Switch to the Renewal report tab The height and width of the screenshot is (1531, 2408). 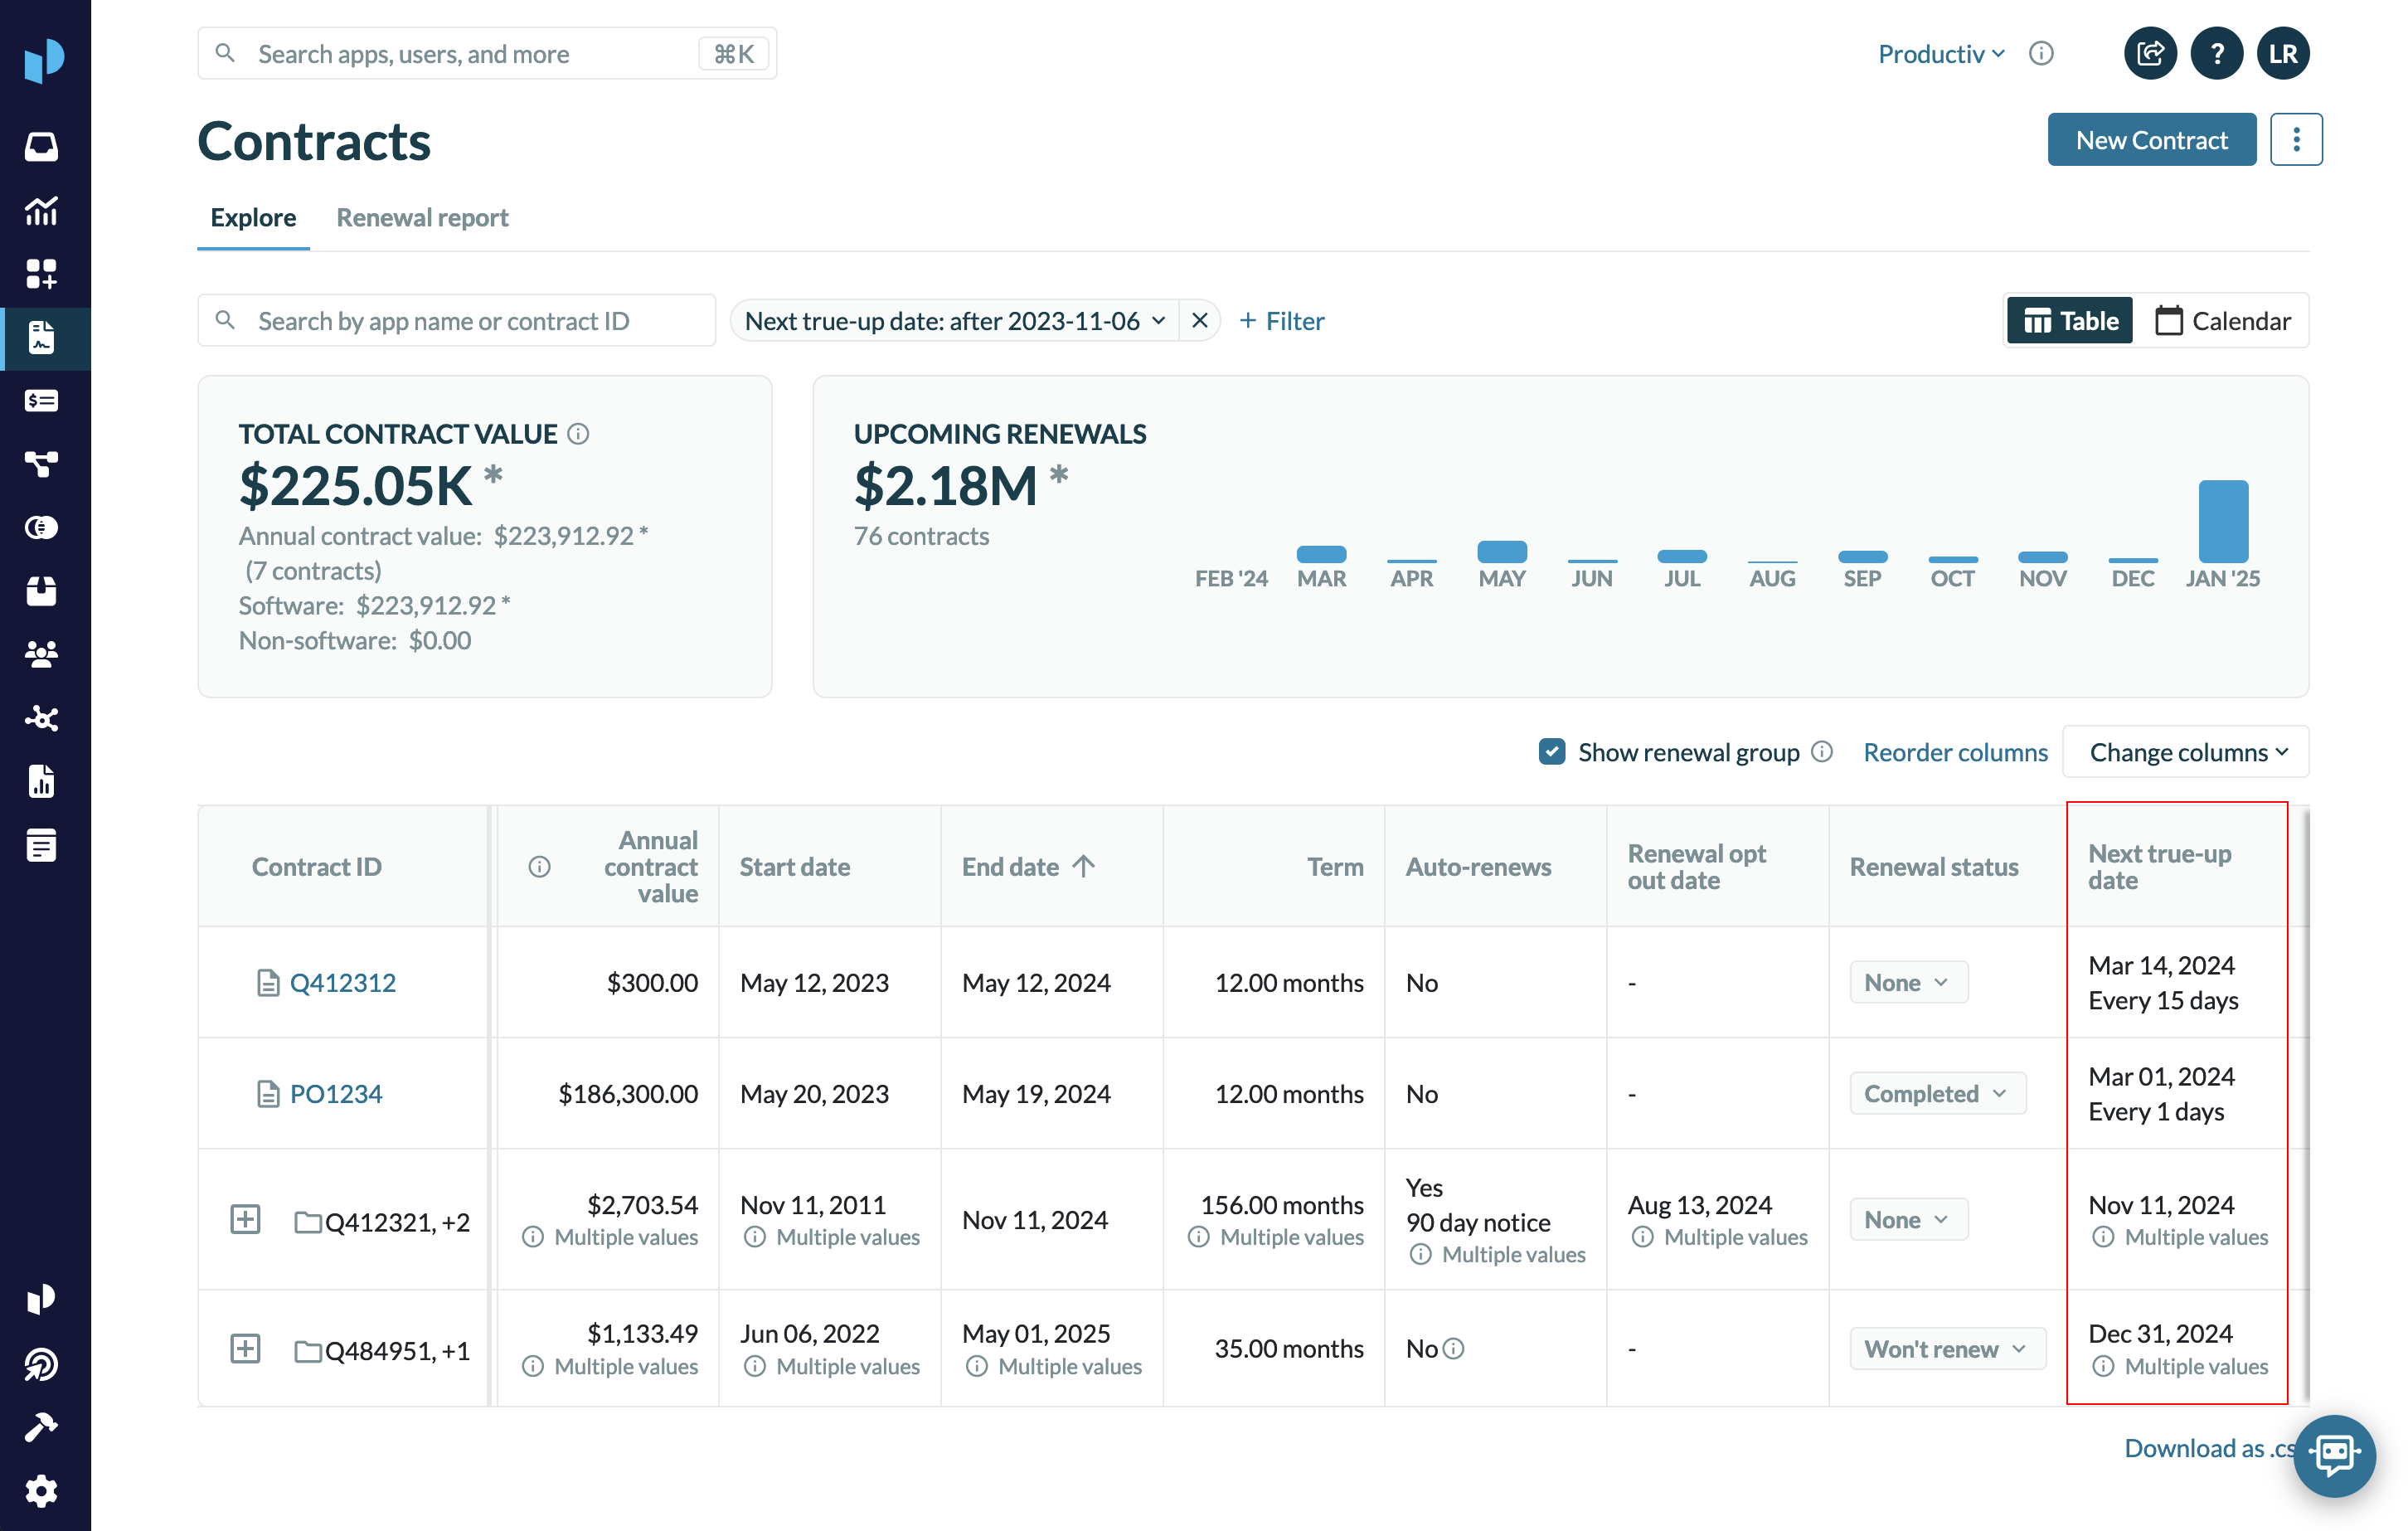pos(422,218)
